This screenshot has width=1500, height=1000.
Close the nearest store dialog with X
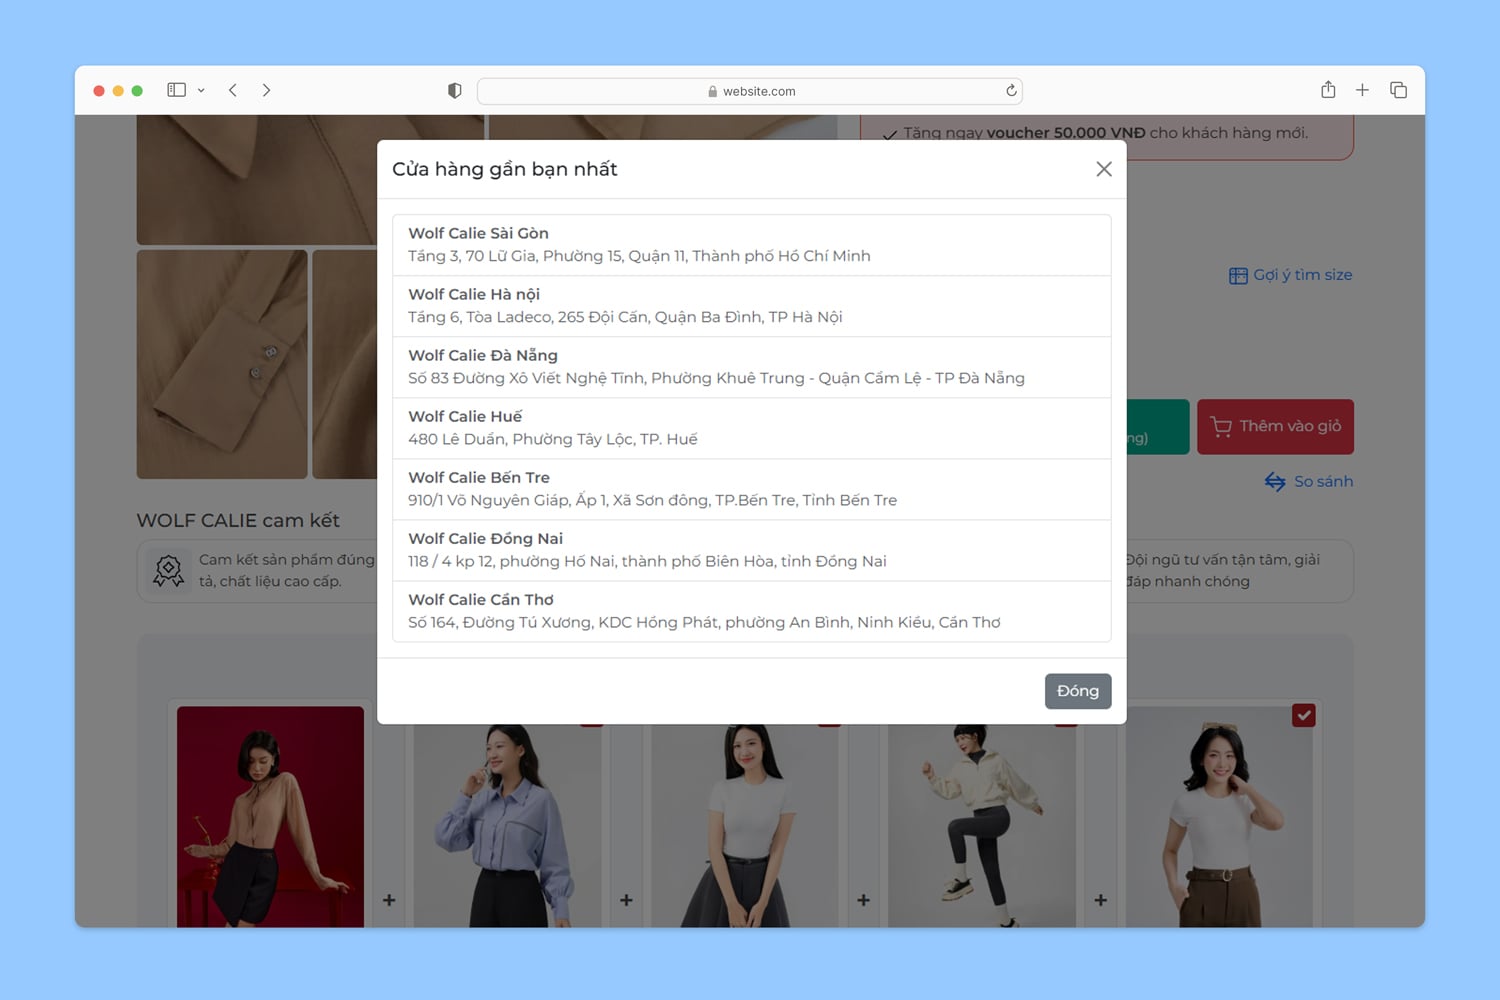[x=1103, y=169]
